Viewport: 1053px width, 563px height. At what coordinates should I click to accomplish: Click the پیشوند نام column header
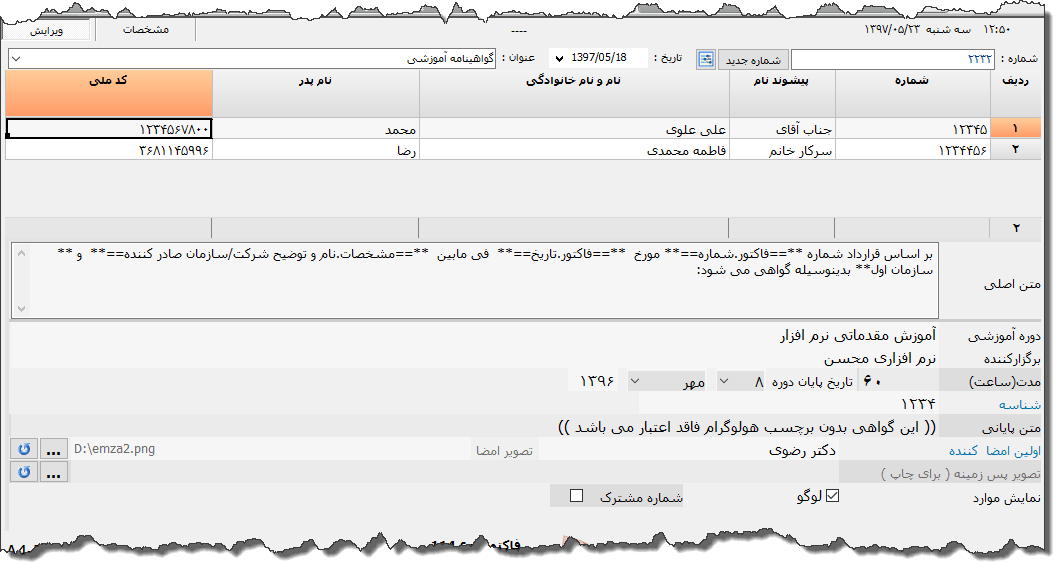(782, 93)
